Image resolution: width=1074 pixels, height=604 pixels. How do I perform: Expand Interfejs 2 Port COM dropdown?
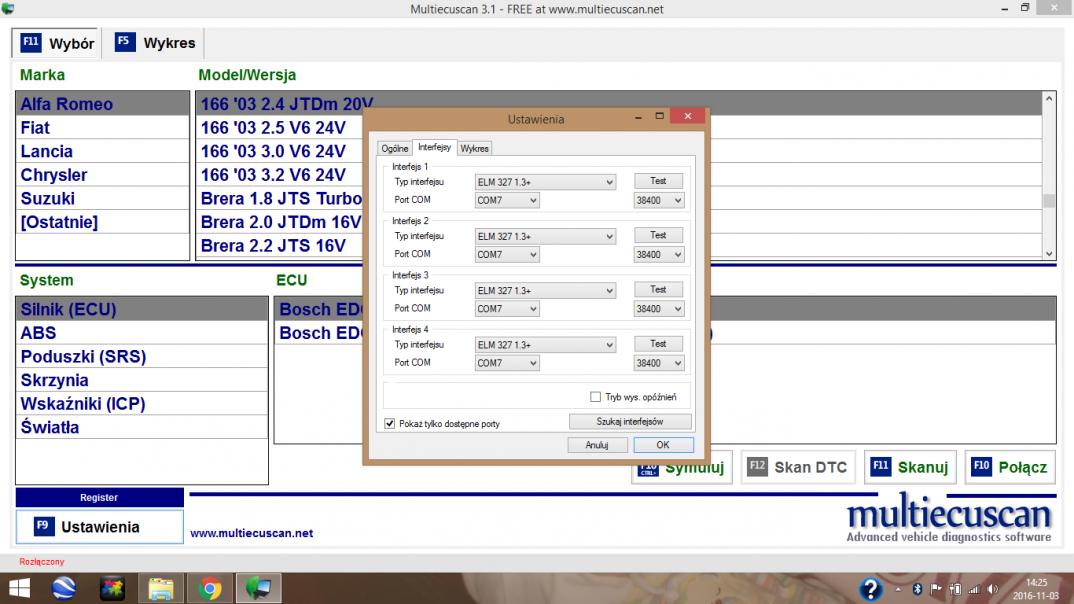tap(507, 254)
